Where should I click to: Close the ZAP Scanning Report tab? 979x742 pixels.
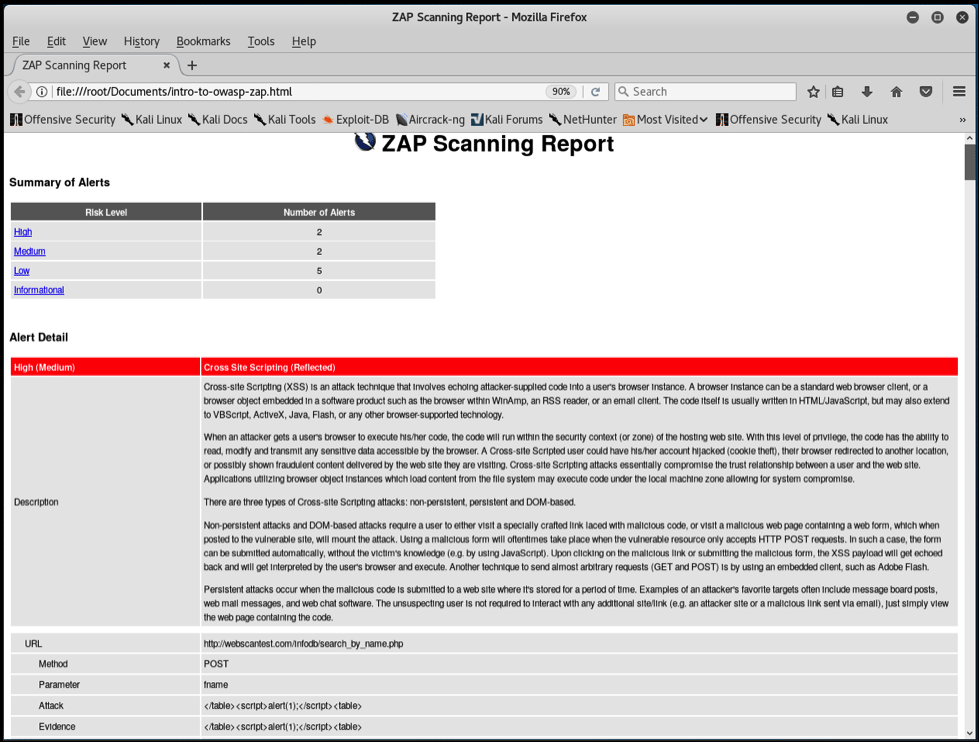[167, 65]
